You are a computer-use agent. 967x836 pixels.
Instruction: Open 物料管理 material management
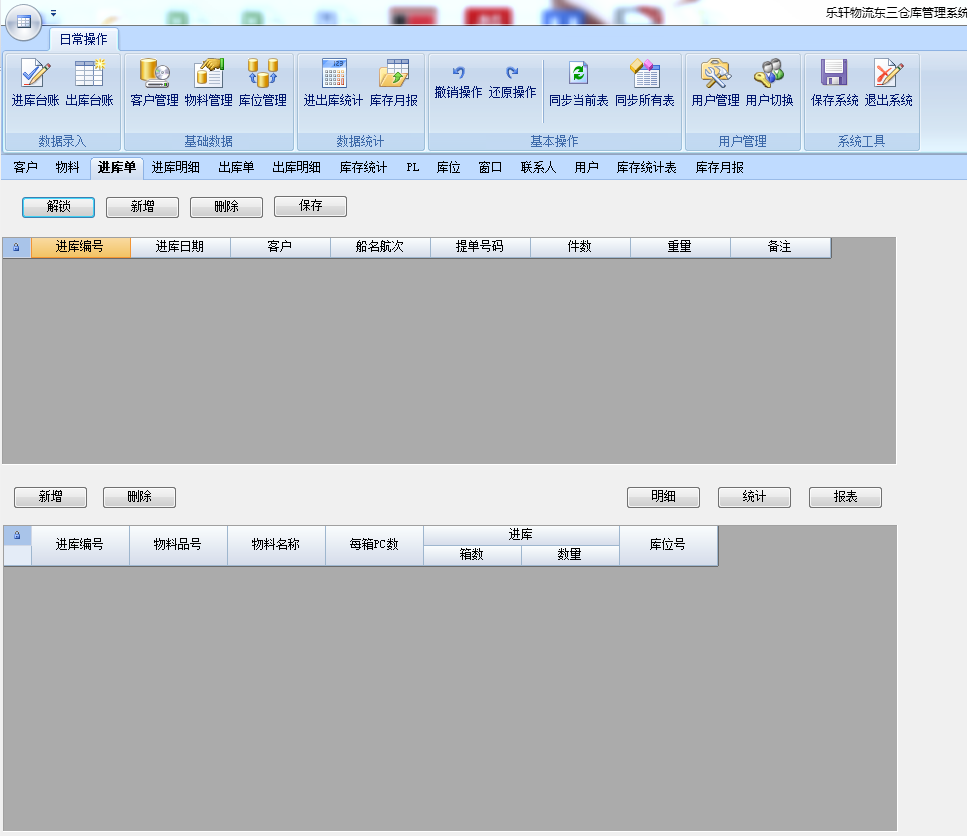click(208, 83)
